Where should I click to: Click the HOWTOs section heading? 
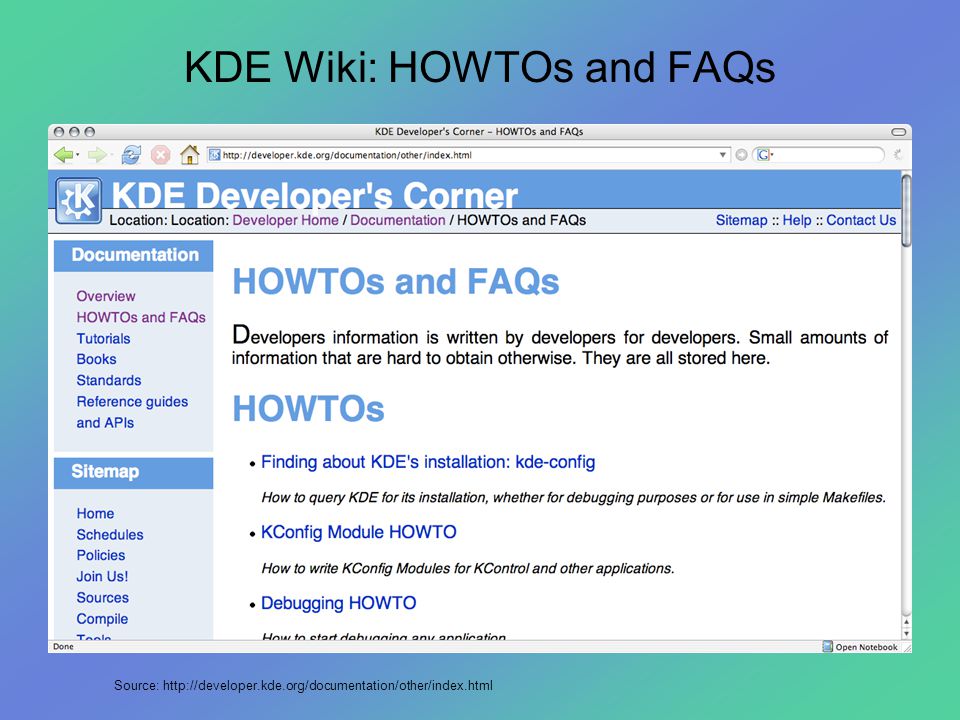click(309, 408)
